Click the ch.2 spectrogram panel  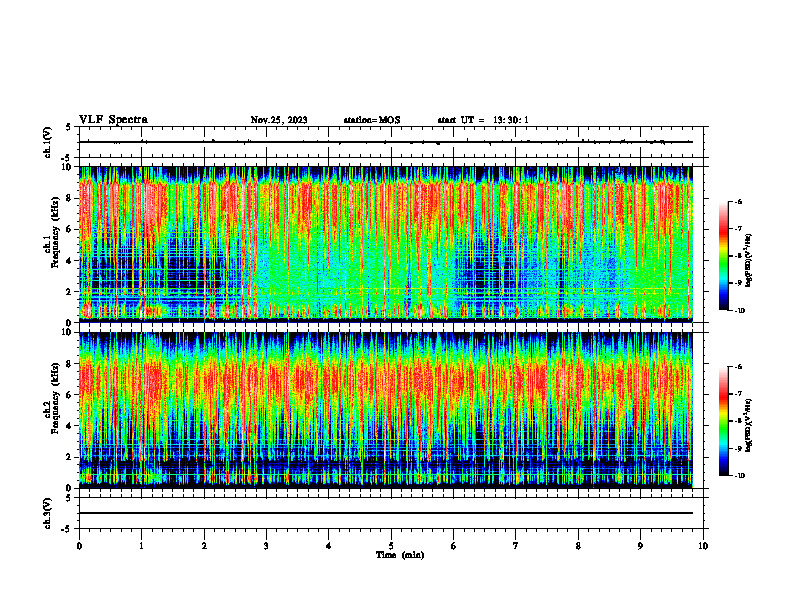coord(385,410)
